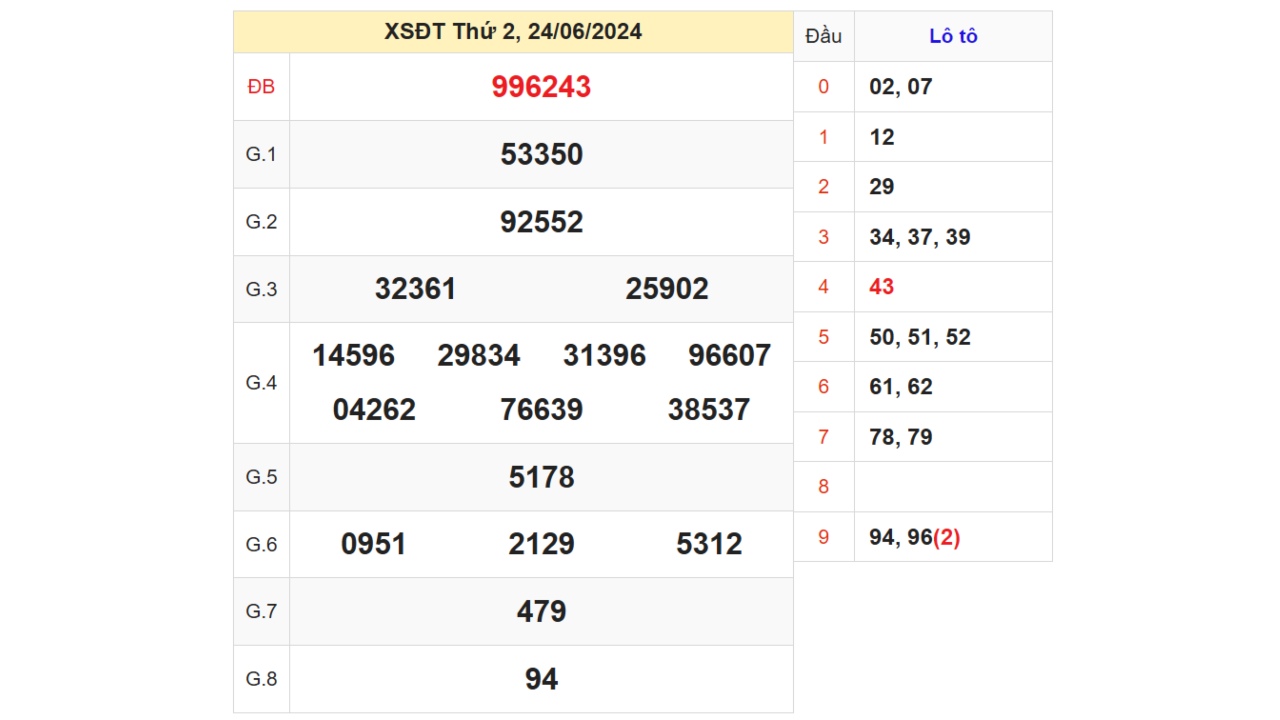Click the G.5 row label
This screenshot has width=1280, height=720.
261,477
